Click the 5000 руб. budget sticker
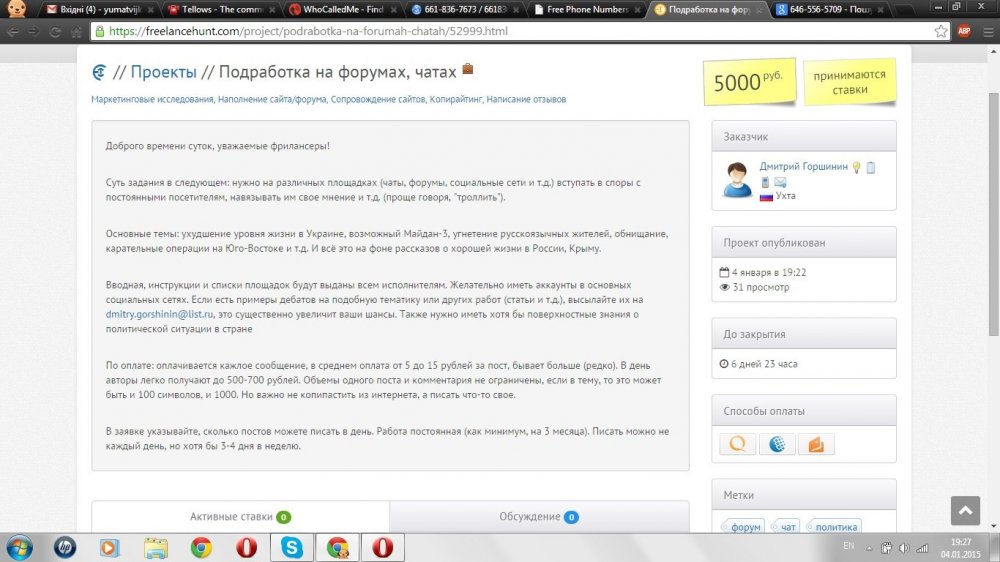The height and width of the screenshot is (562, 1000). [749, 82]
